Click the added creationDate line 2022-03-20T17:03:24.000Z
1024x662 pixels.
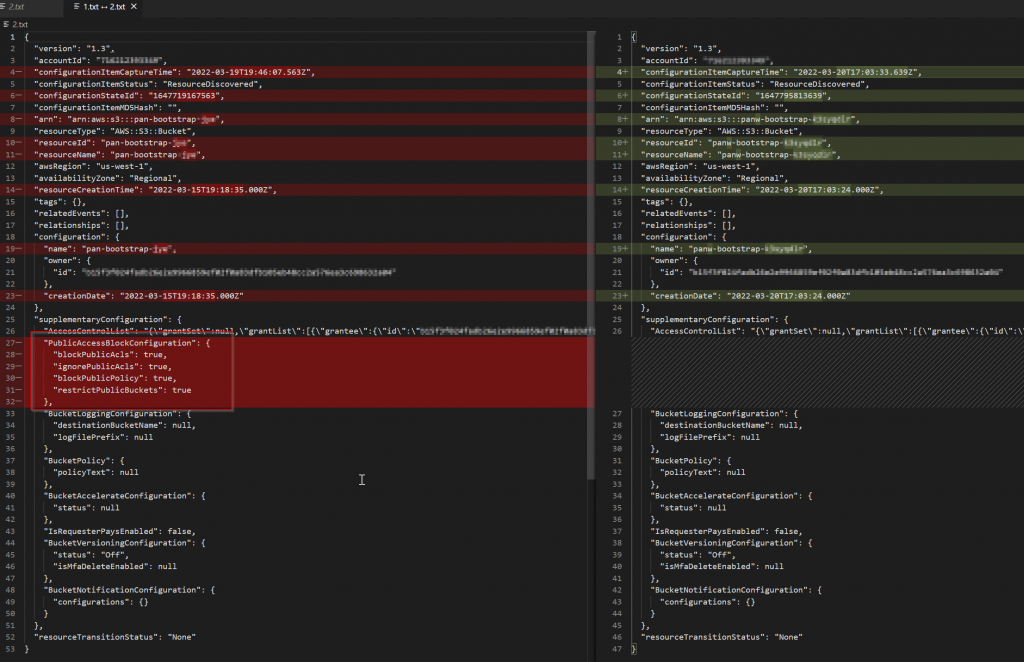[810, 296]
